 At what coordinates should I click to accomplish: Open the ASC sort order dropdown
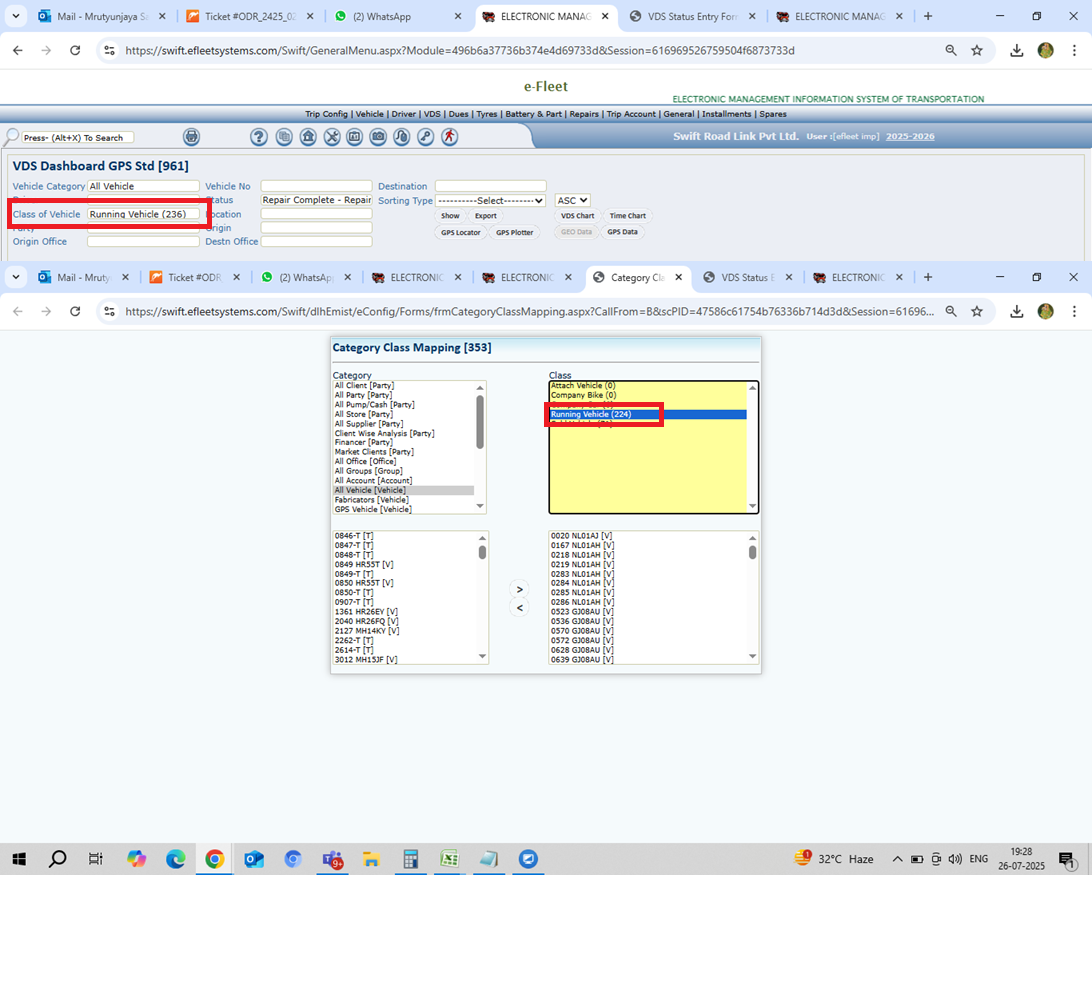point(572,201)
